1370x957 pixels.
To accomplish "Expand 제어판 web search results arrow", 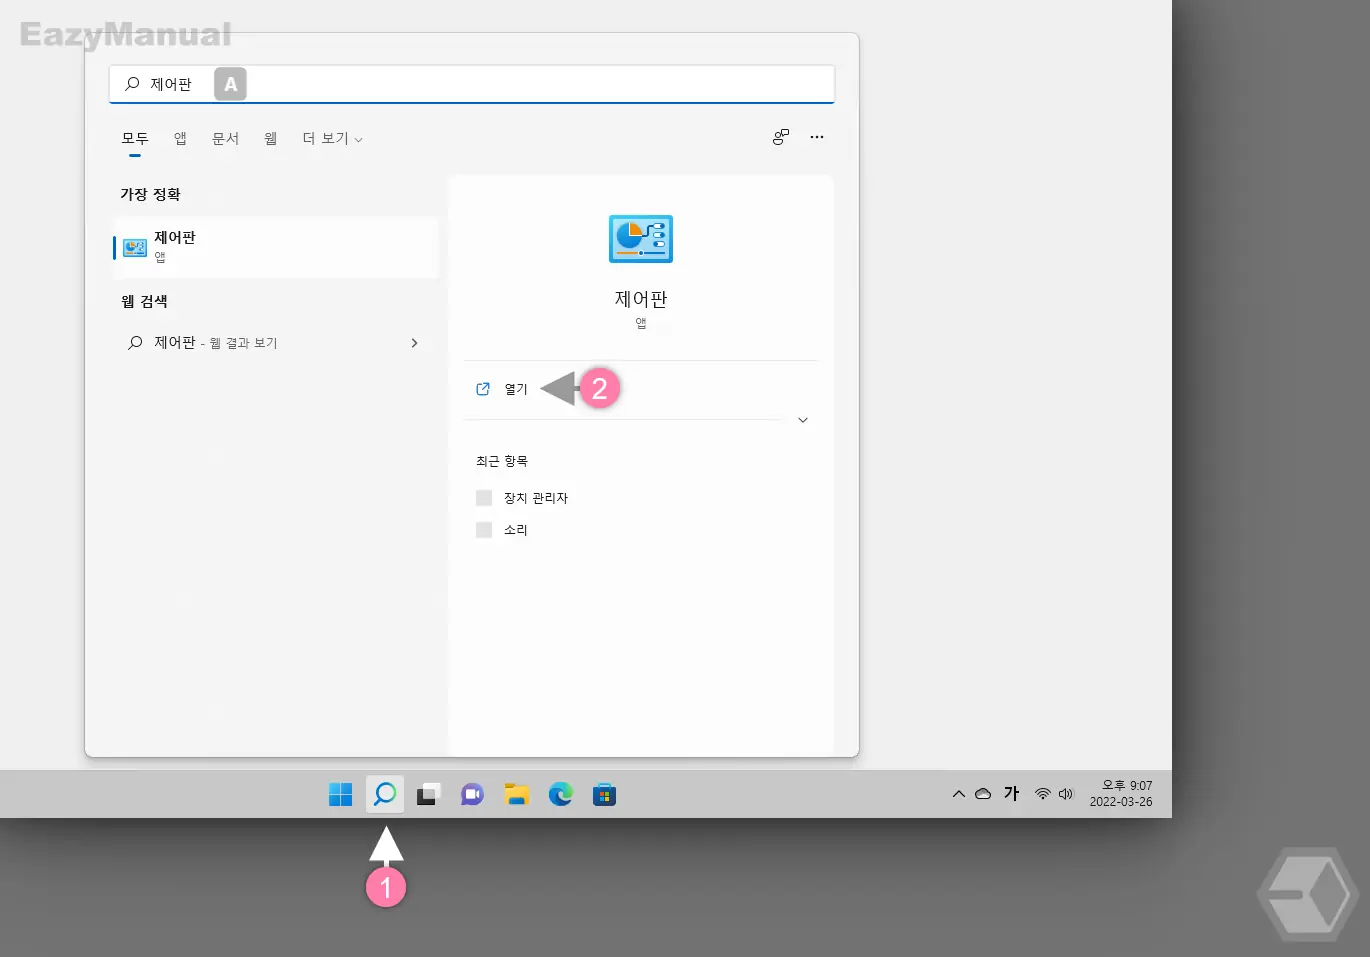I will [x=414, y=342].
